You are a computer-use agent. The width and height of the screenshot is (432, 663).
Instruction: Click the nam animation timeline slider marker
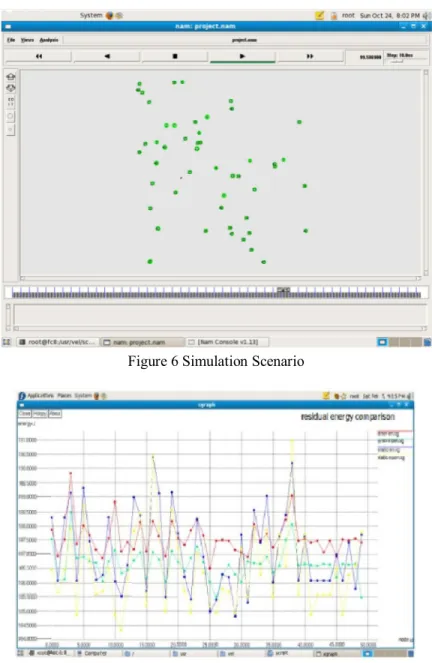[283, 290]
